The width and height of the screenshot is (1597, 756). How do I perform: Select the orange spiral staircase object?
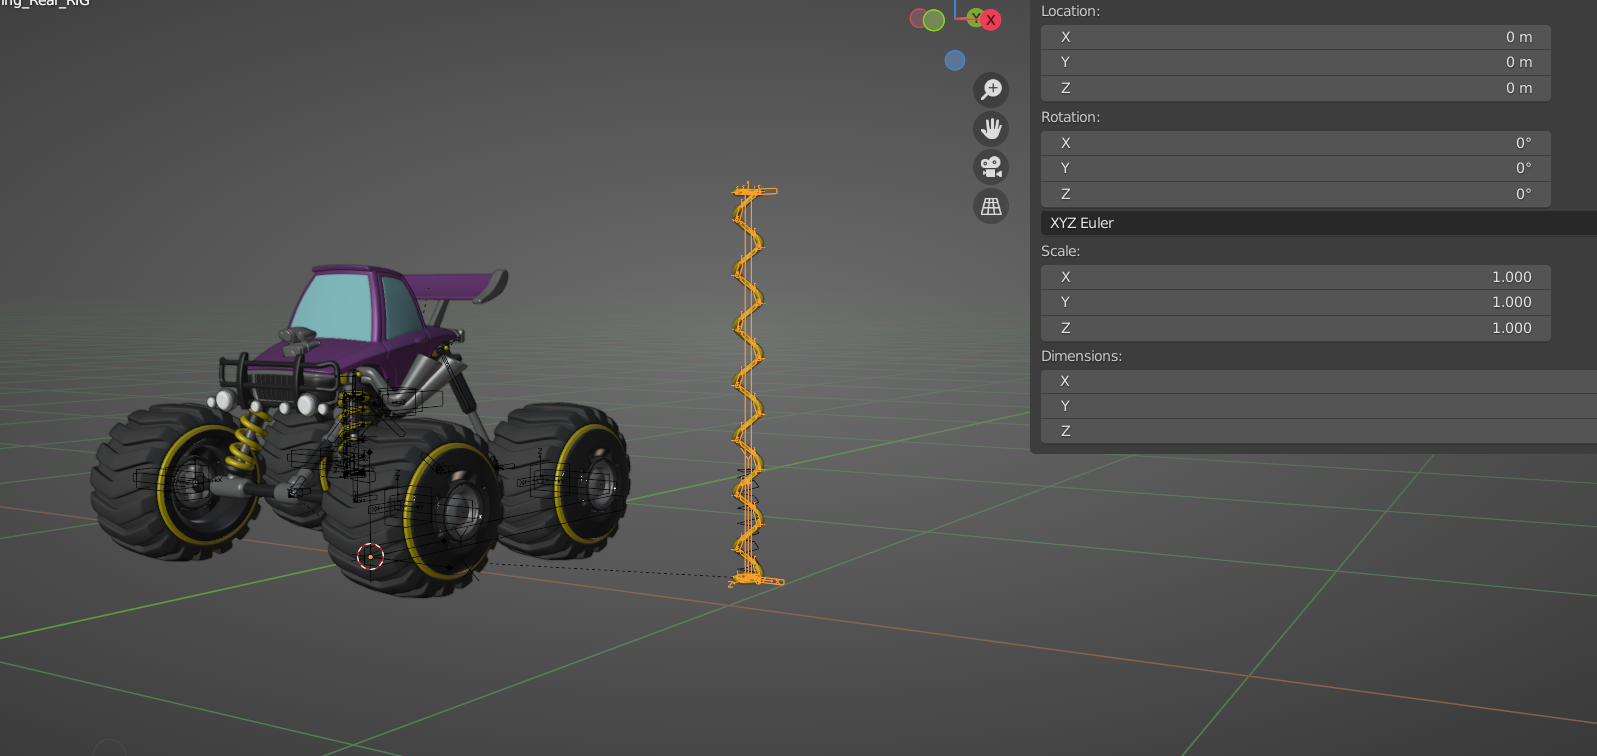click(x=750, y=385)
